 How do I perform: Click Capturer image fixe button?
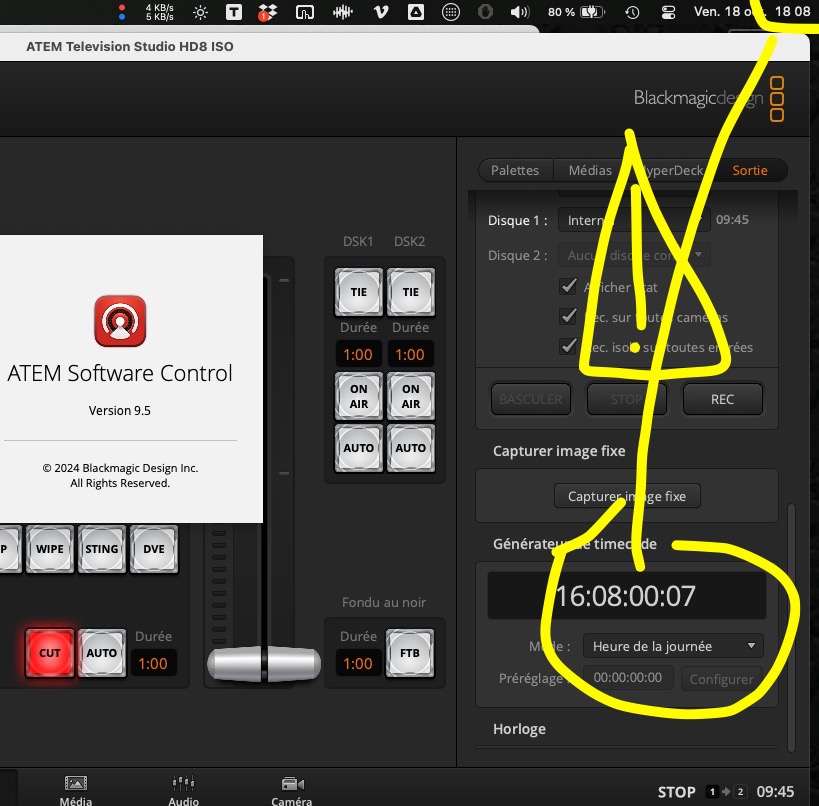pos(627,496)
